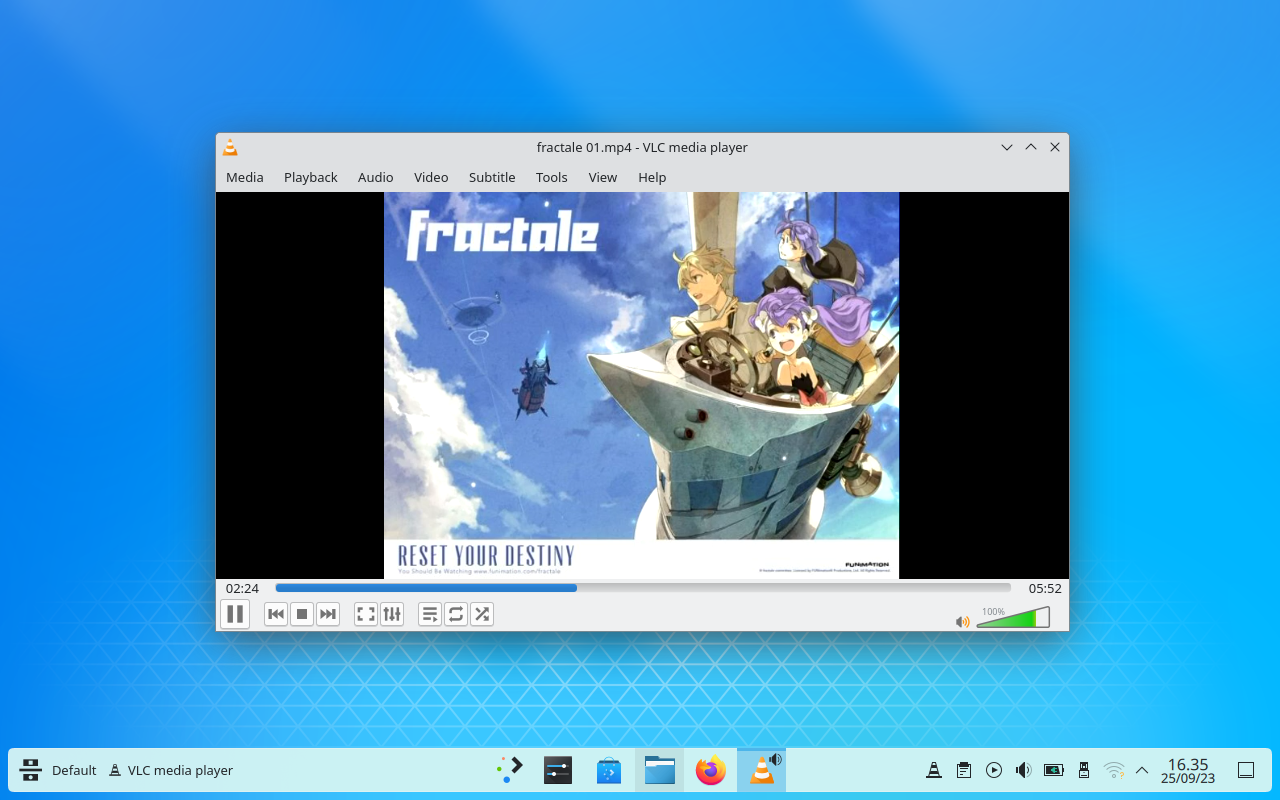Open clipboard tray icon
The width and height of the screenshot is (1280, 800).
click(964, 770)
